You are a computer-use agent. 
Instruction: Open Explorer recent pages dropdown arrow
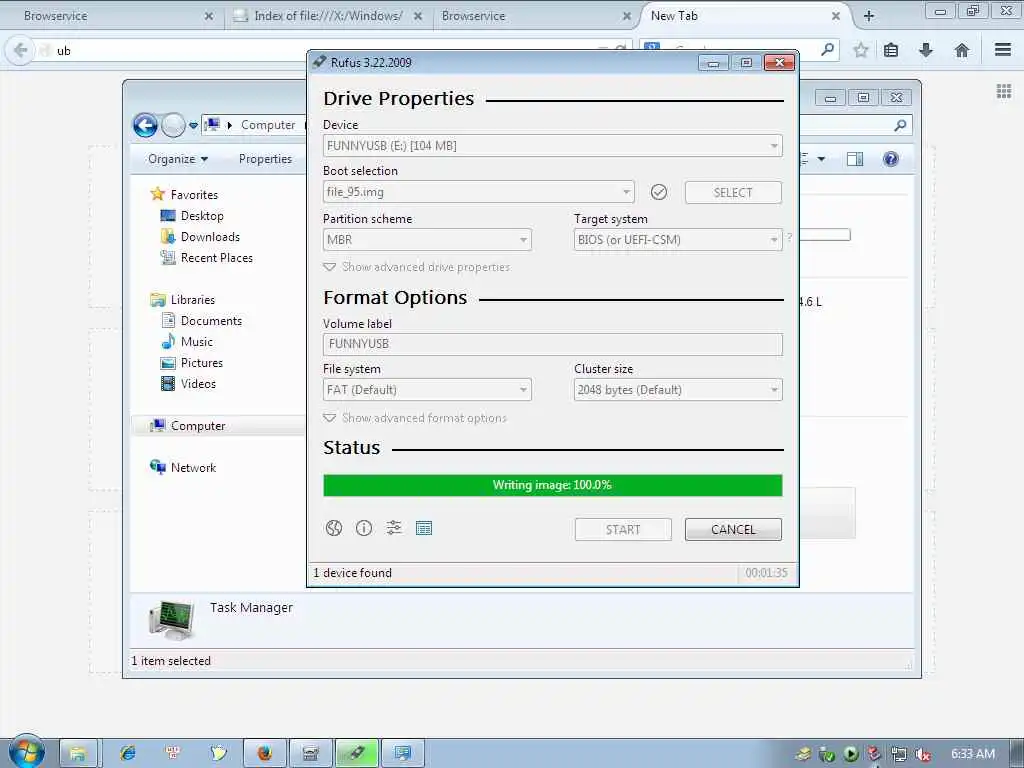tap(193, 125)
